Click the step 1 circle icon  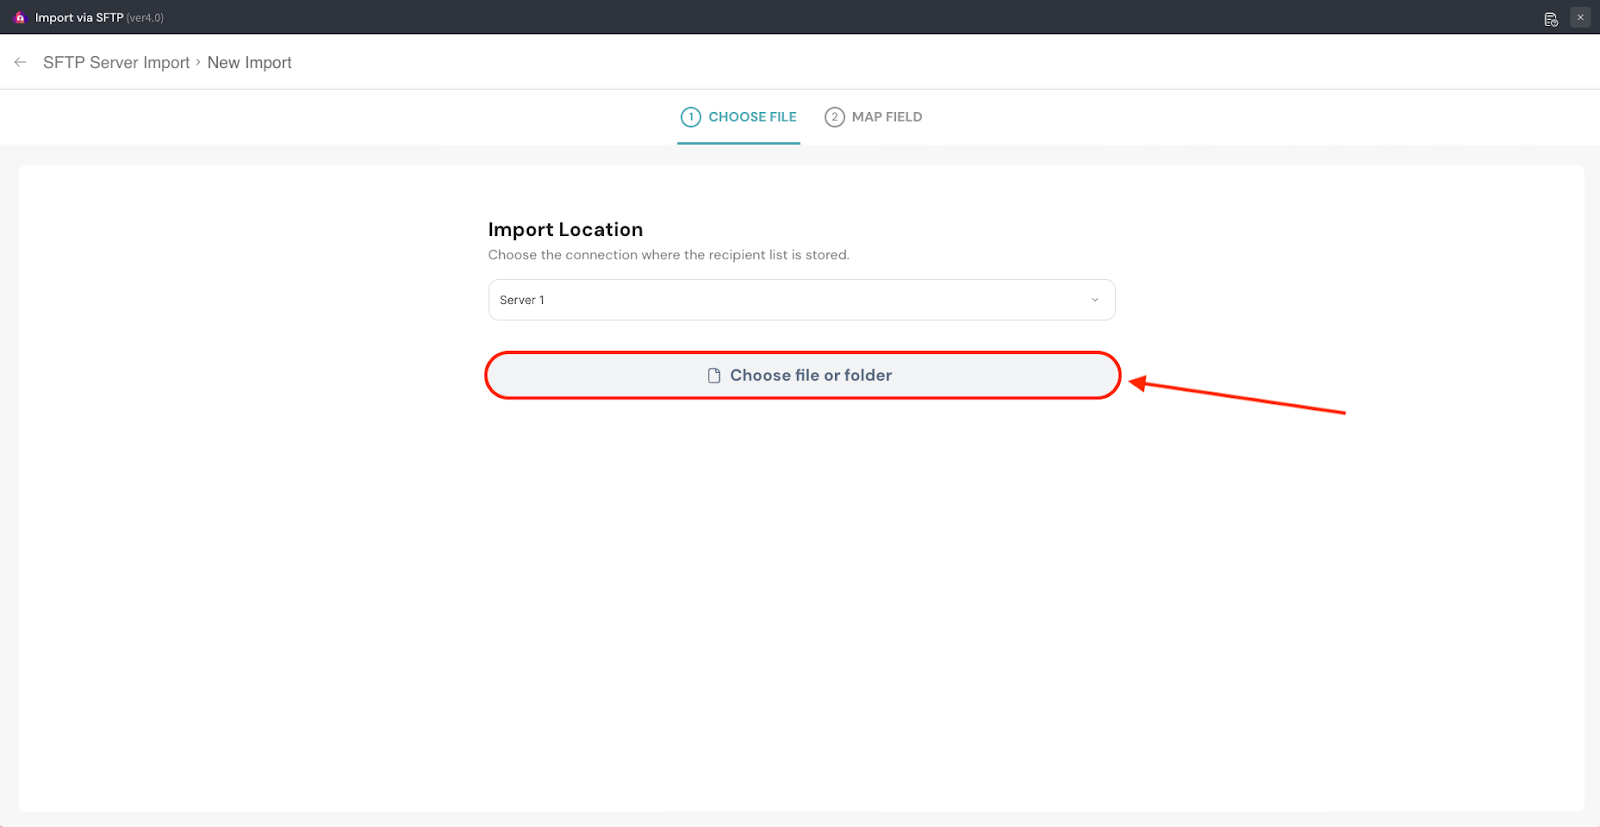click(690, 117)
